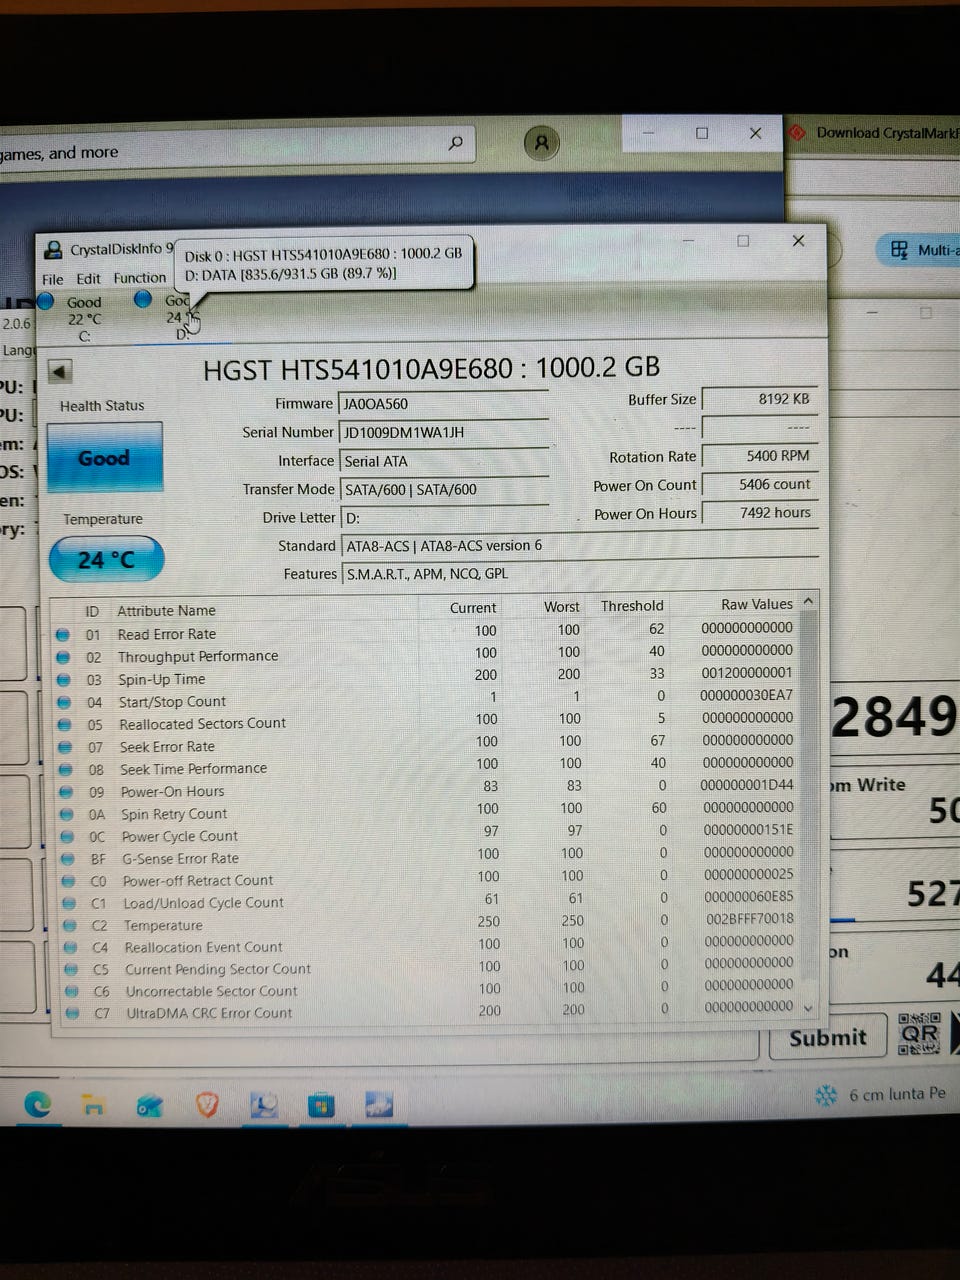Open the Download CrystalMark browser tab
The width and height of the screenshot is (960, 1280).
coord(873,132)
